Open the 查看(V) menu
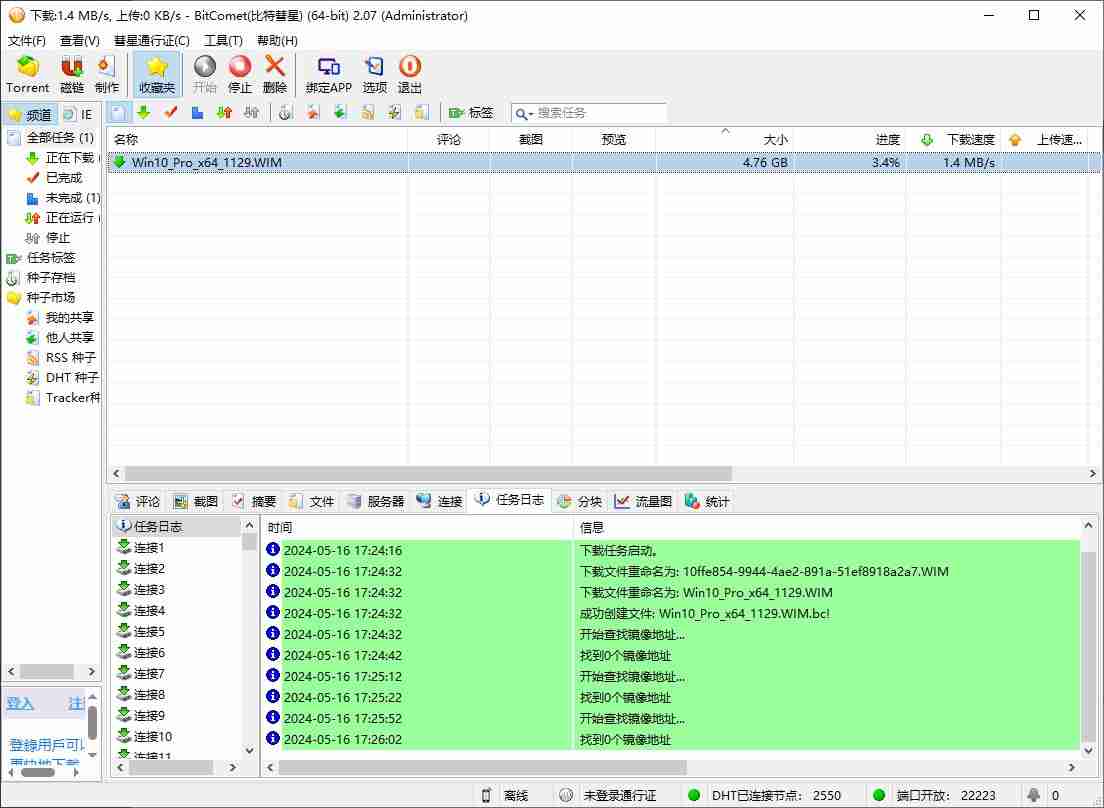Screen dimensions: 1104x808 tap(80, 41)
